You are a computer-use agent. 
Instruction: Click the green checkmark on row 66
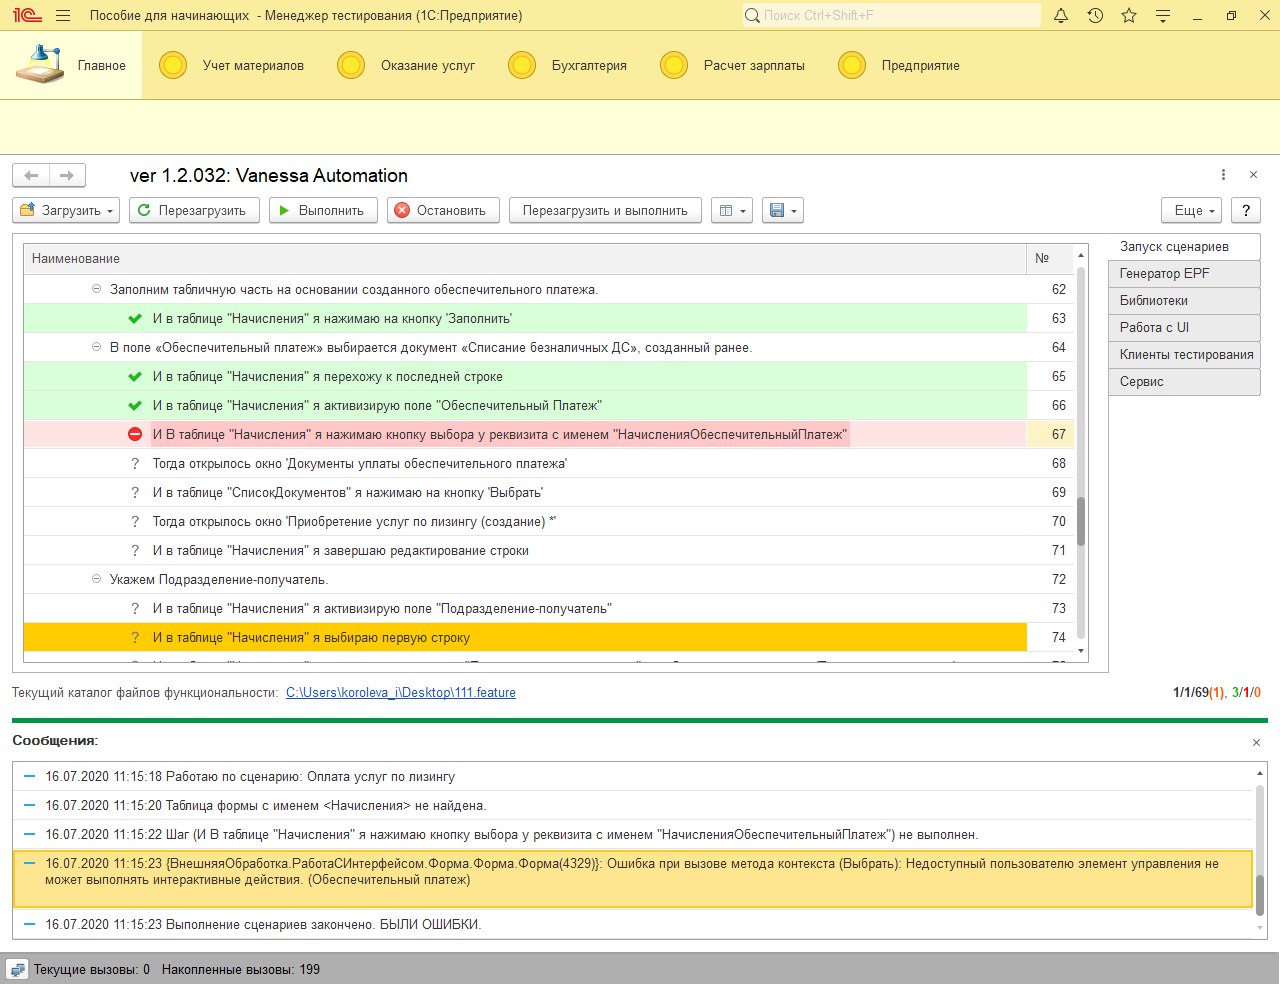point(135,405)
